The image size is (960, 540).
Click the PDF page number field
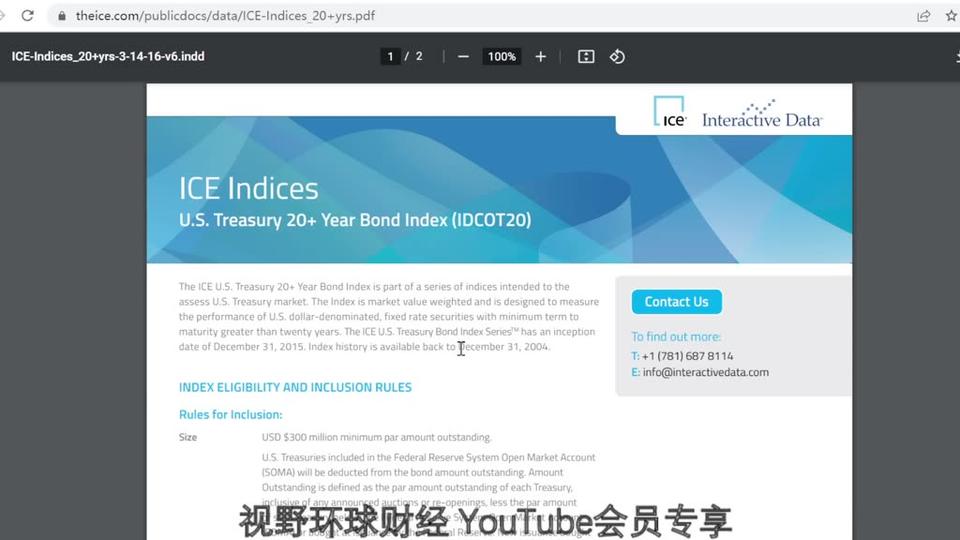[390, 56]
